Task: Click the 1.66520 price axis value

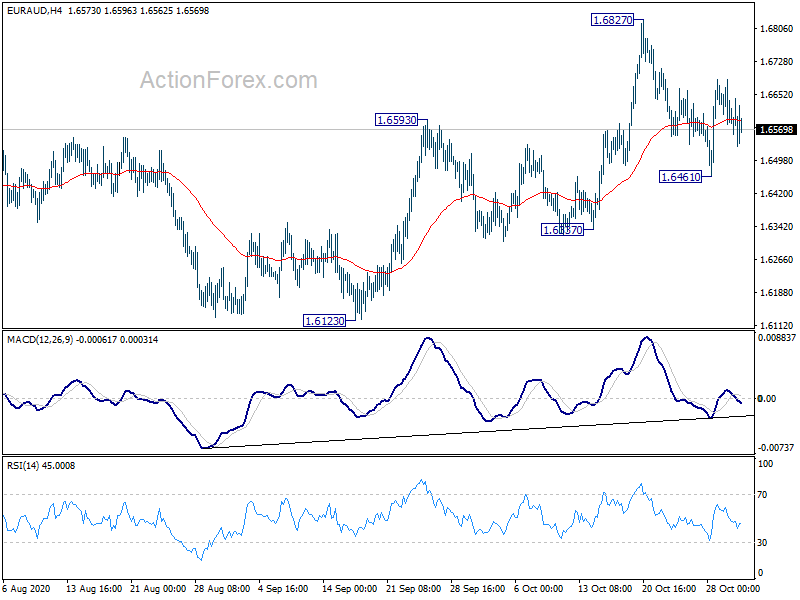Action: point(777,94)
